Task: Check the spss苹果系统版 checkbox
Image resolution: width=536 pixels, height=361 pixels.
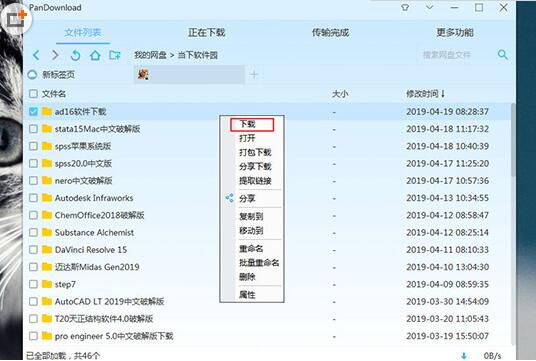Action: (x=33, y=146)
